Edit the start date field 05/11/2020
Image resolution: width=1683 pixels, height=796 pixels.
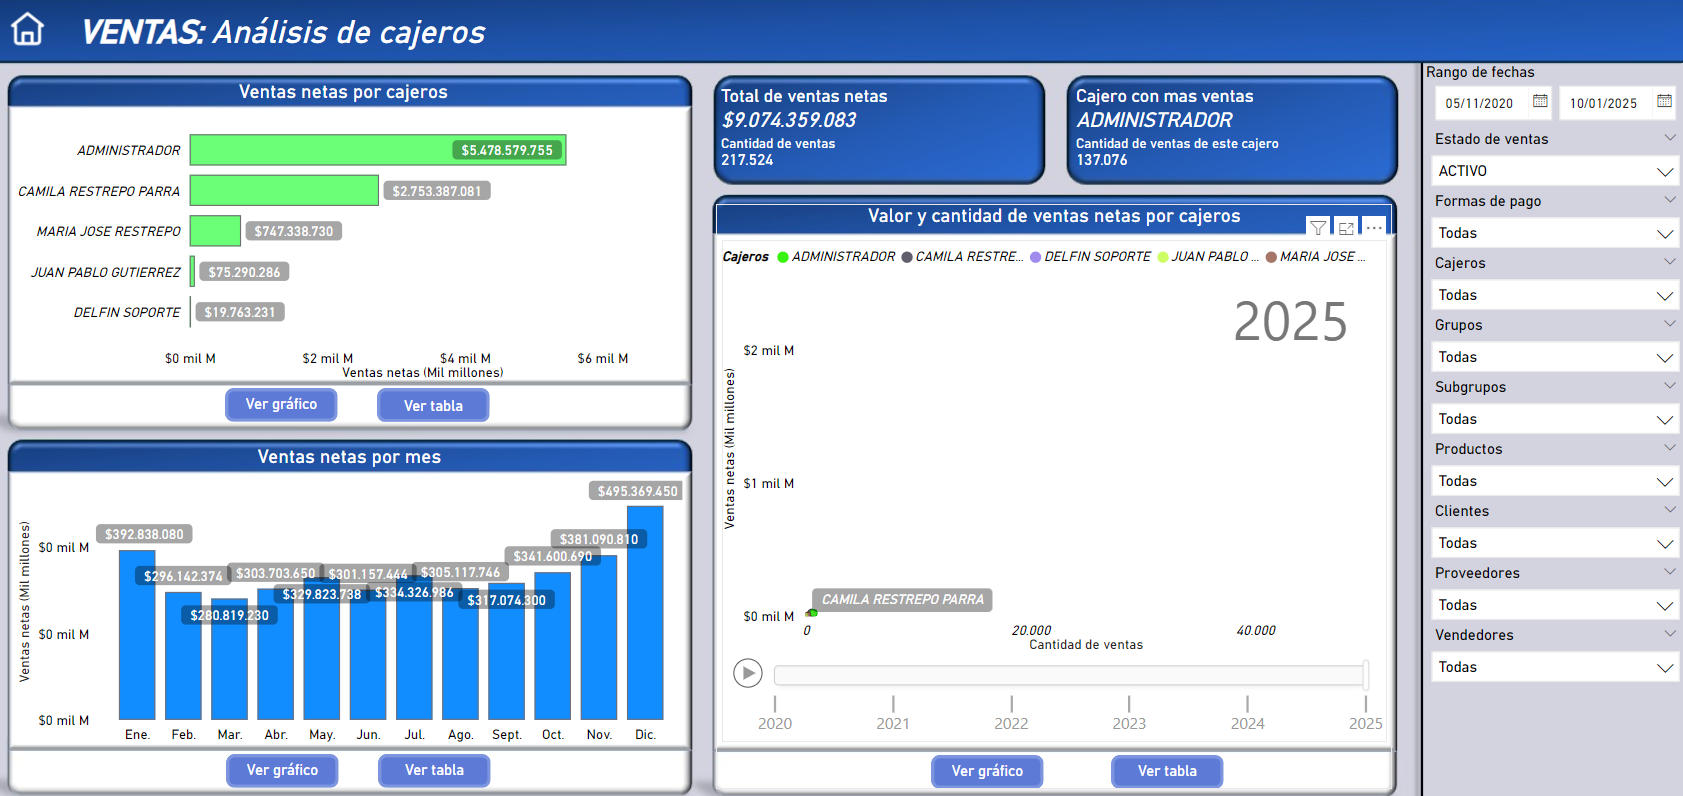coord(1479,103)
